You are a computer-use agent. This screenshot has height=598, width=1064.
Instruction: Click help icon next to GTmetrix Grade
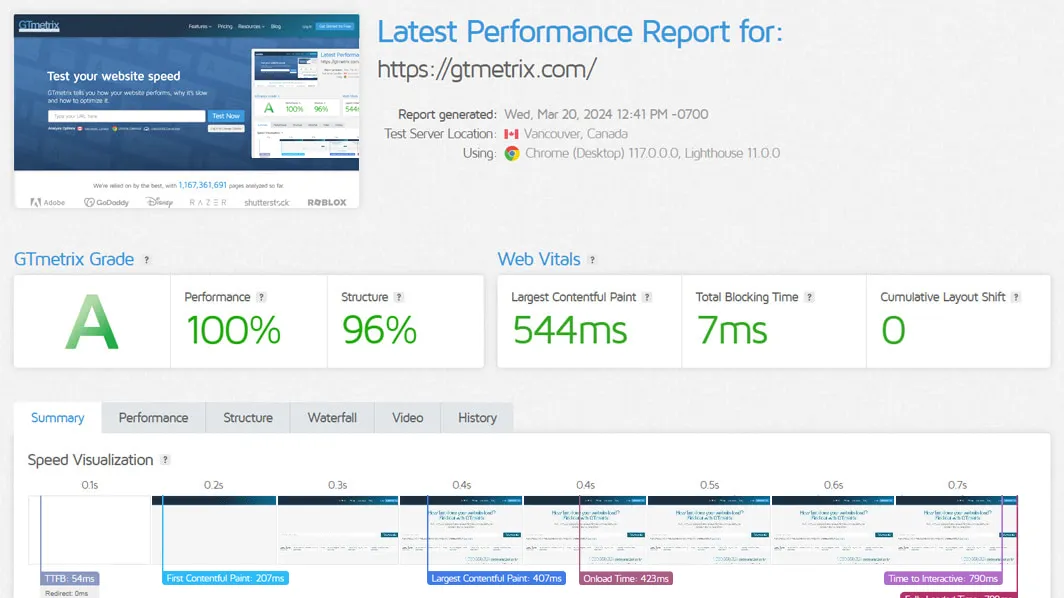pos(146,260)
